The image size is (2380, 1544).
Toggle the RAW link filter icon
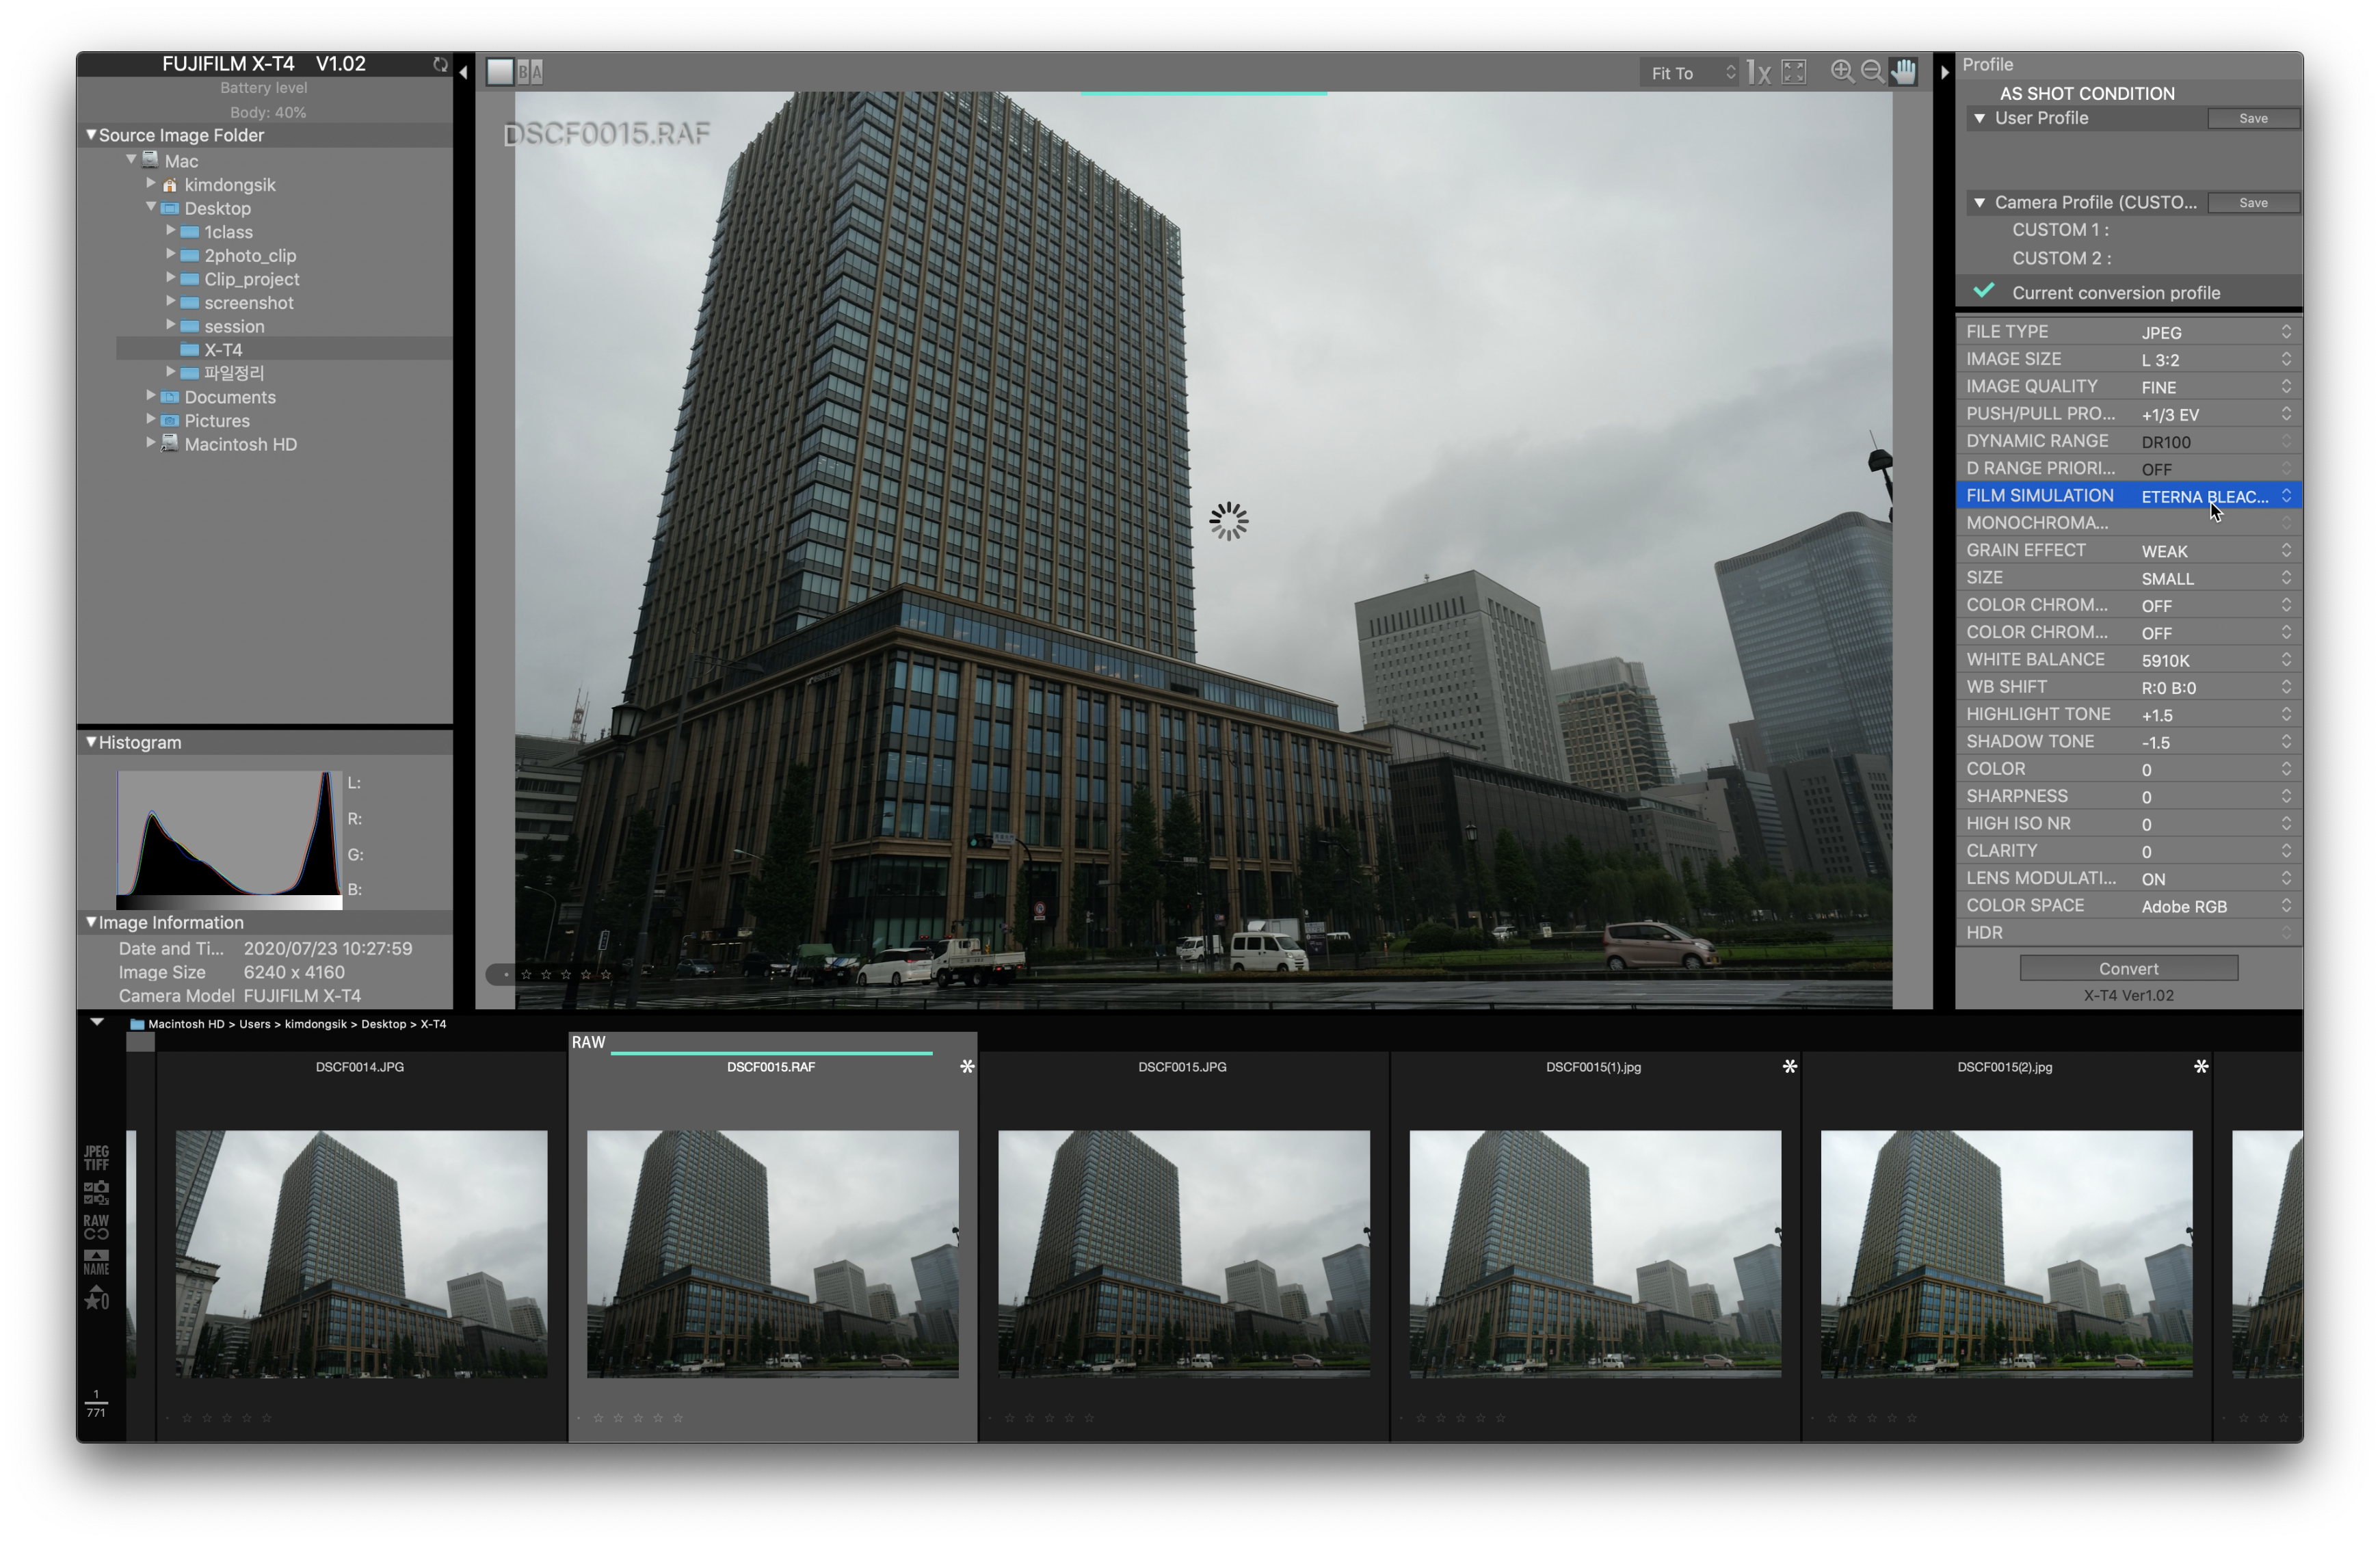96,1226
